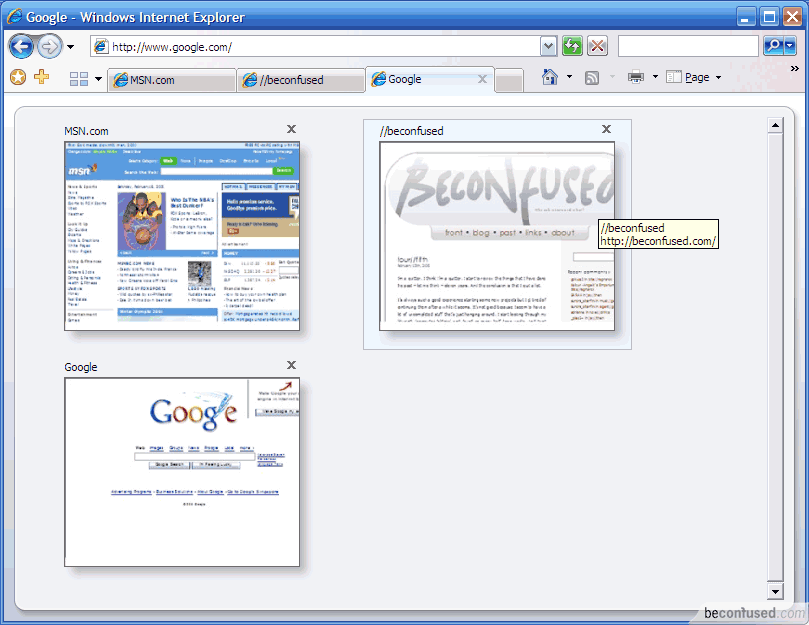Screen dimensions: 809x625
Task: Click the red Stop loading button
Action: coord(598,46)
